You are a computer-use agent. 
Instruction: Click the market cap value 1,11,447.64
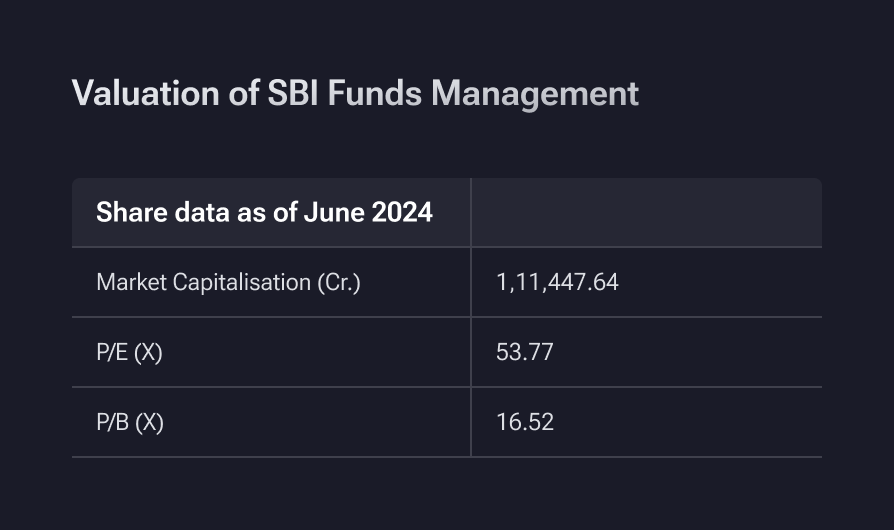(x=557, y=282)
